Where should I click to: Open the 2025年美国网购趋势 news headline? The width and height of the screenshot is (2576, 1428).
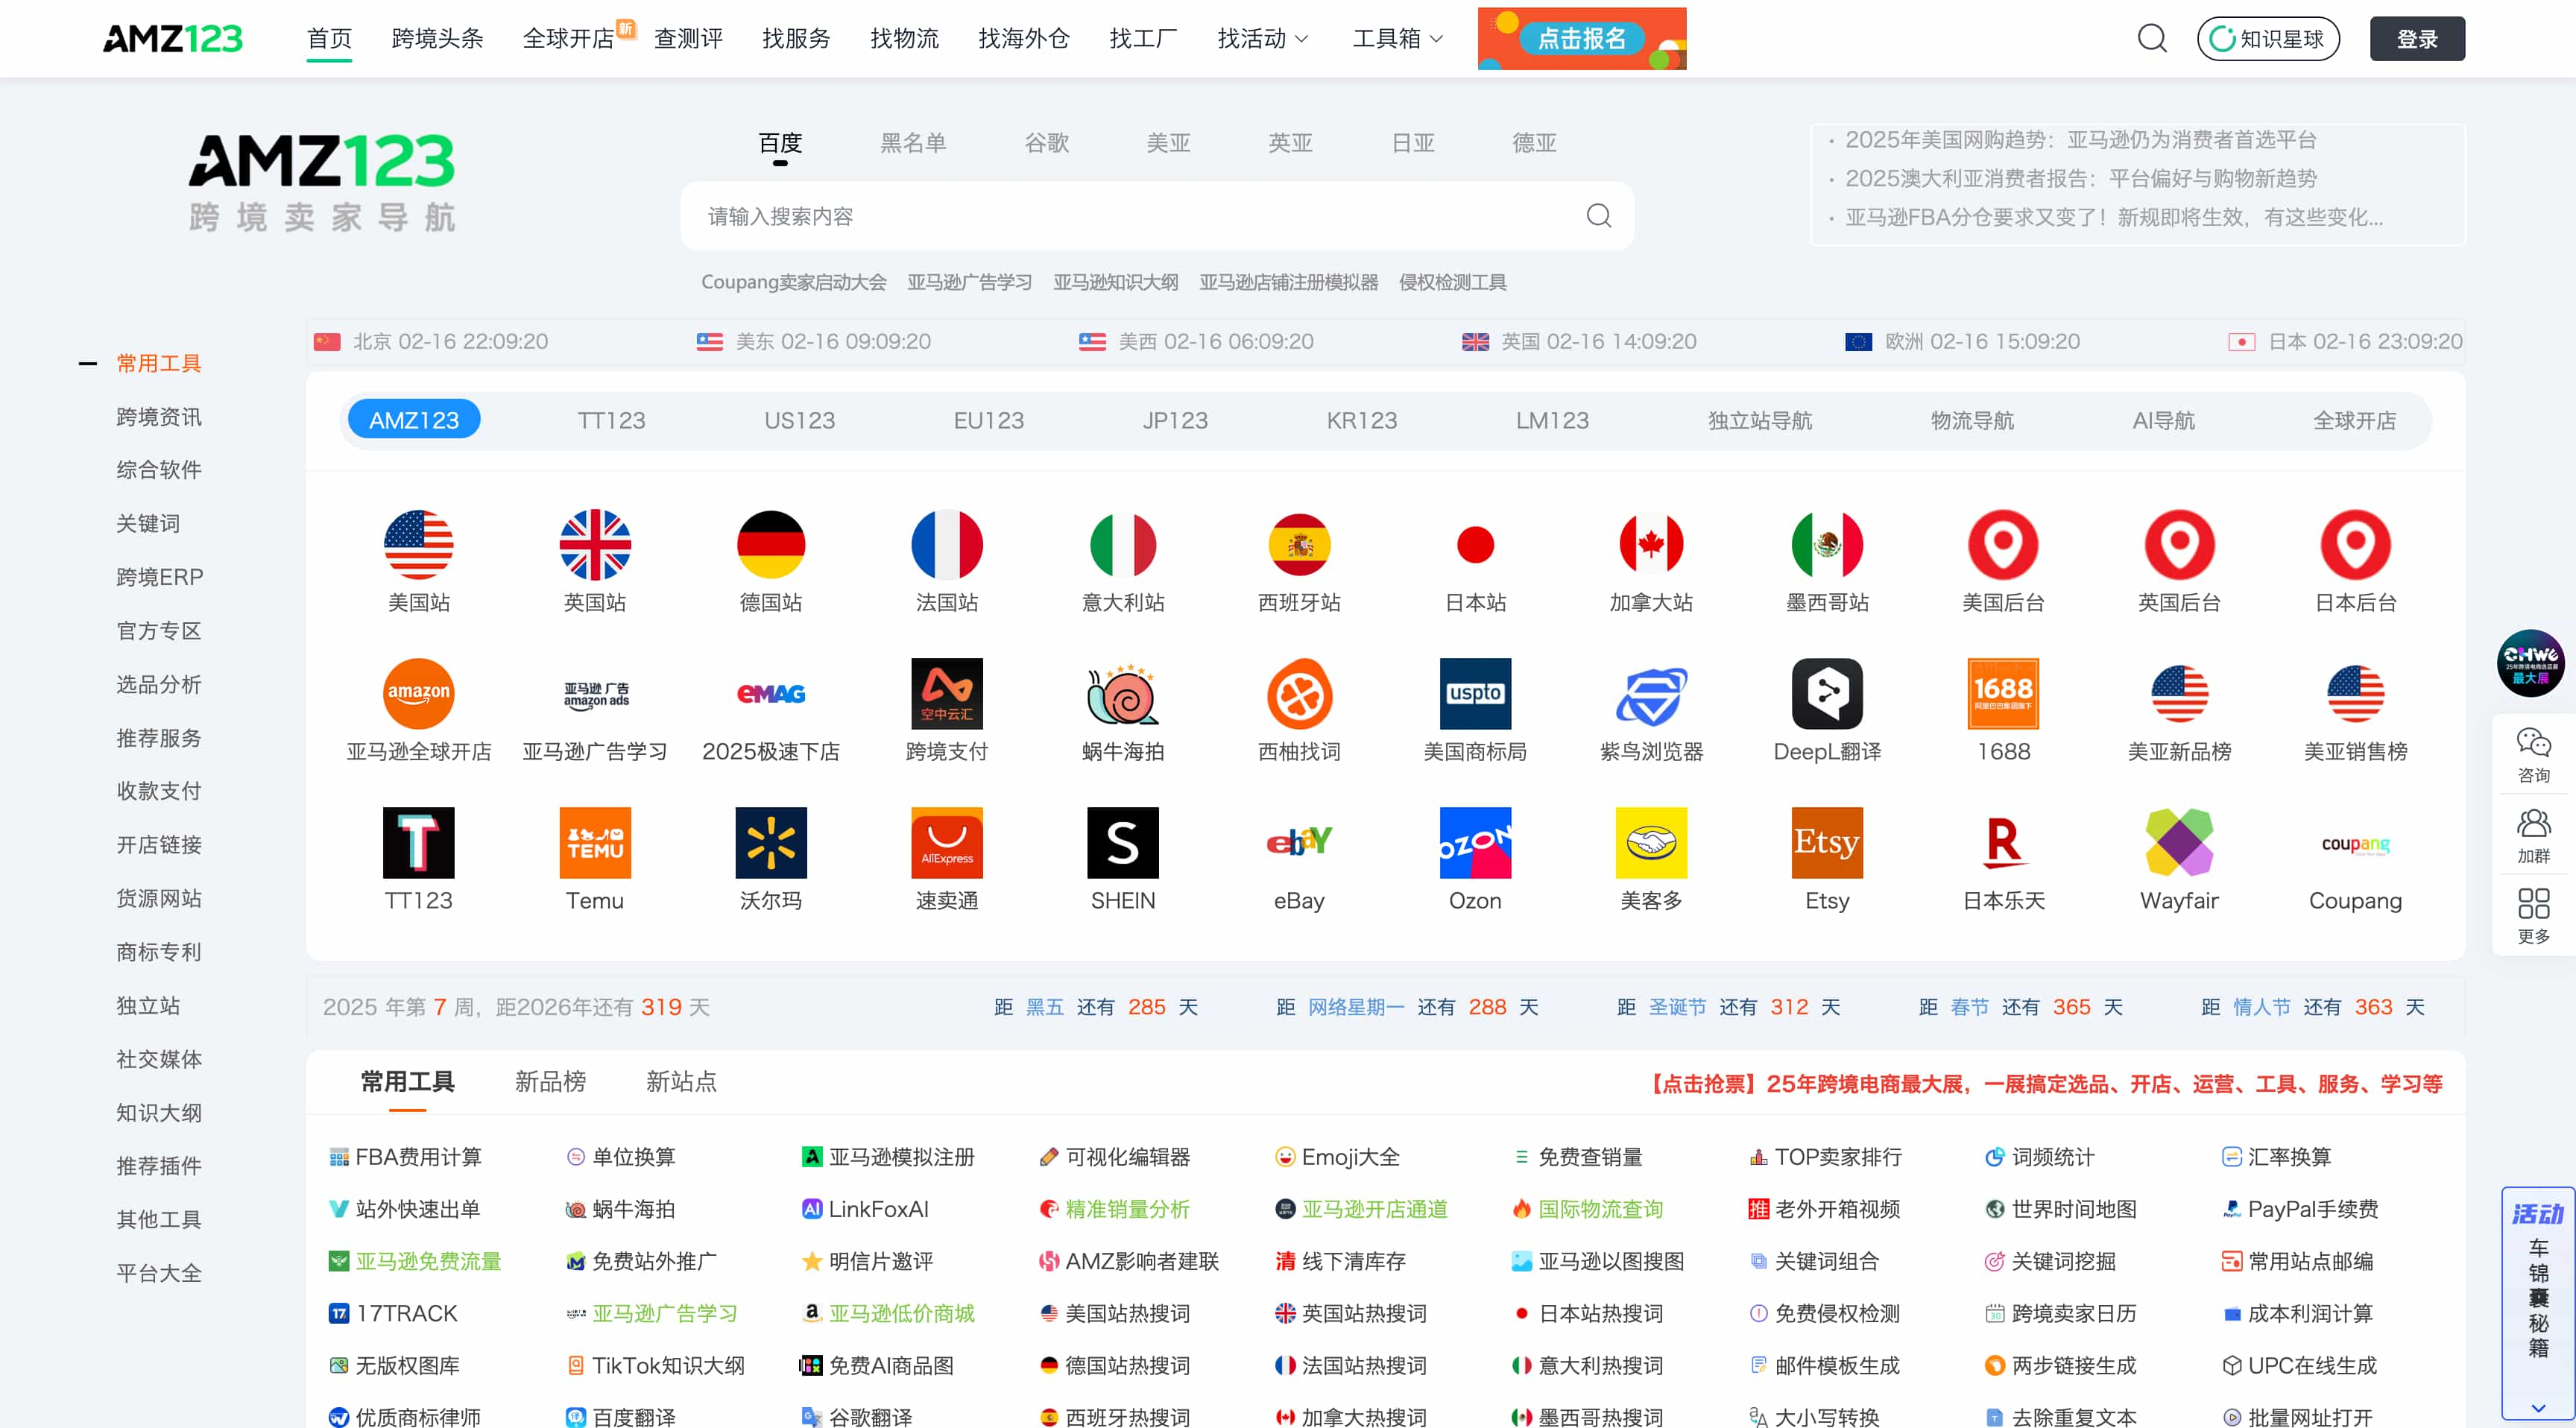pyautogui.click(x=2080, y=139)
